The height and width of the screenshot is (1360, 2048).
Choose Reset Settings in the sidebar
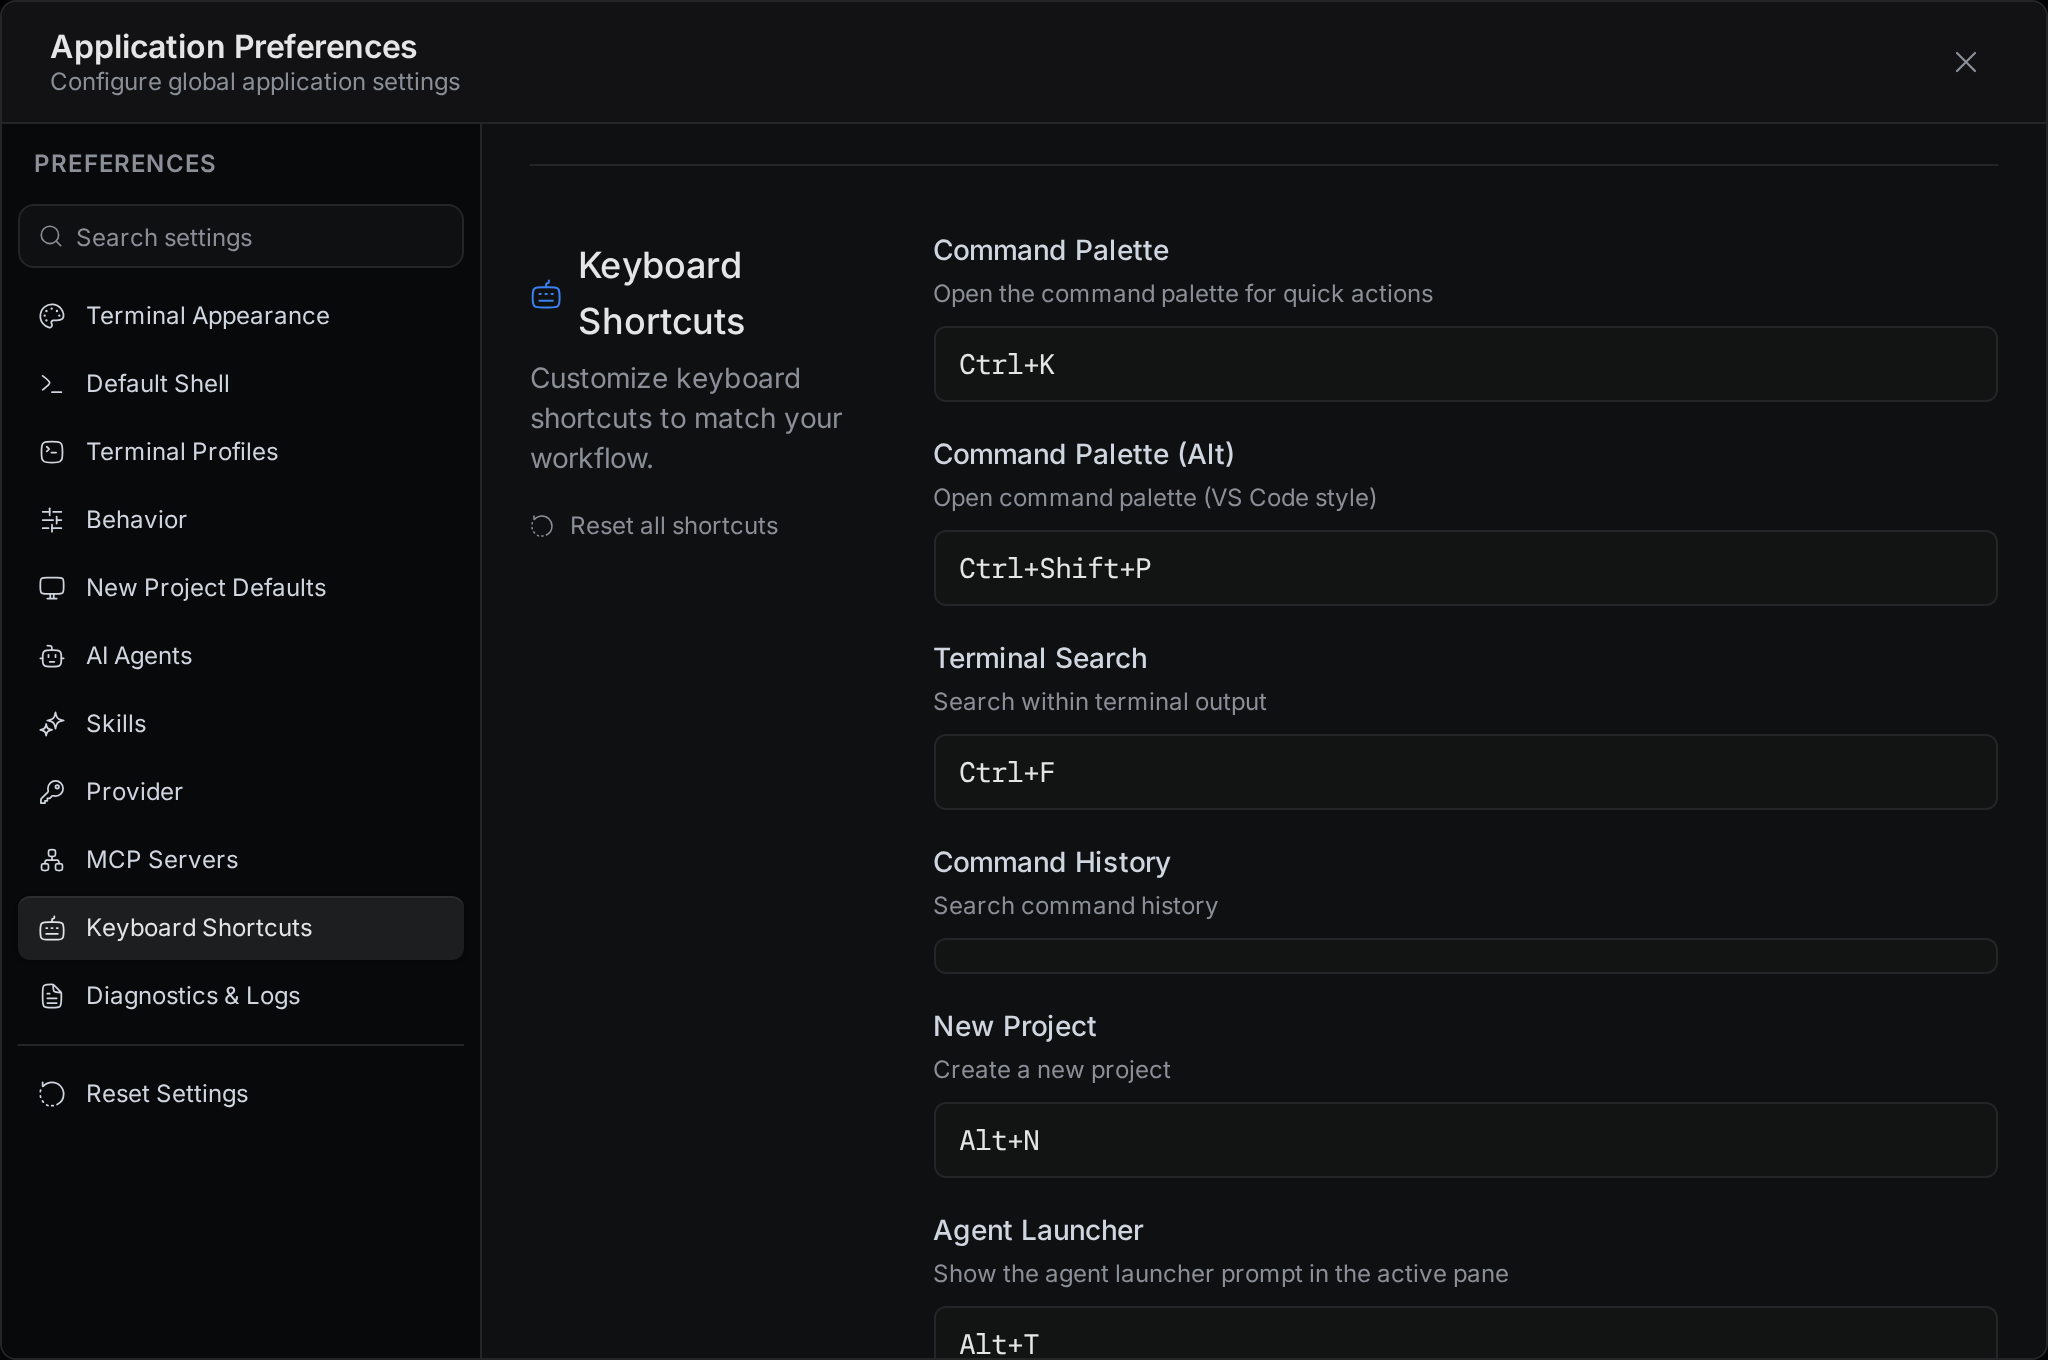241,1094
